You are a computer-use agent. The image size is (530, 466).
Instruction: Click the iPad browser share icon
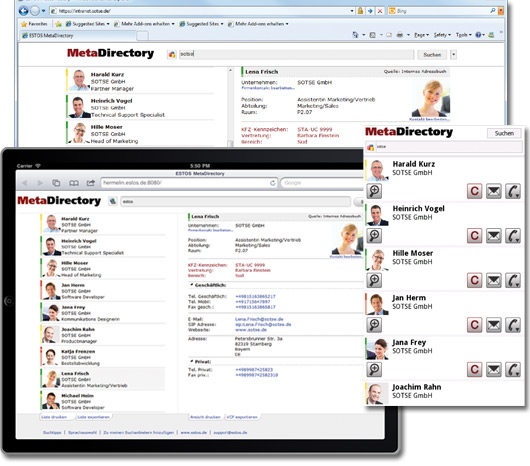tap(90, 183)
